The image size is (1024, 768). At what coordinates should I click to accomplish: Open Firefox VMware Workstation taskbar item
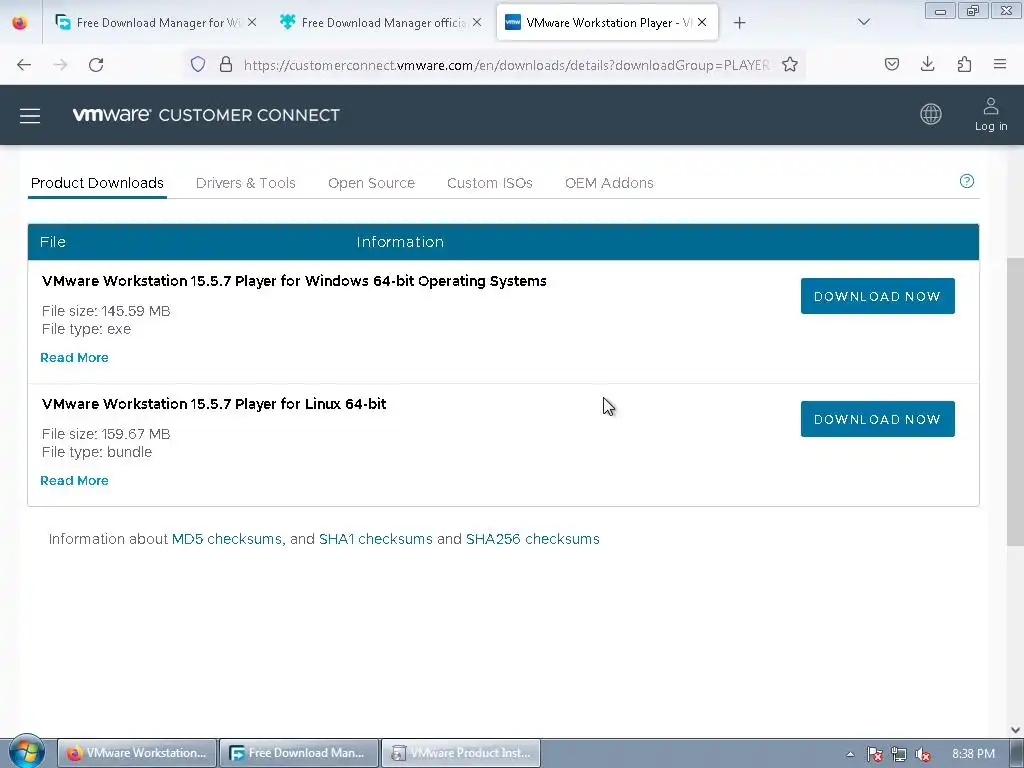[x=137, y=753]
